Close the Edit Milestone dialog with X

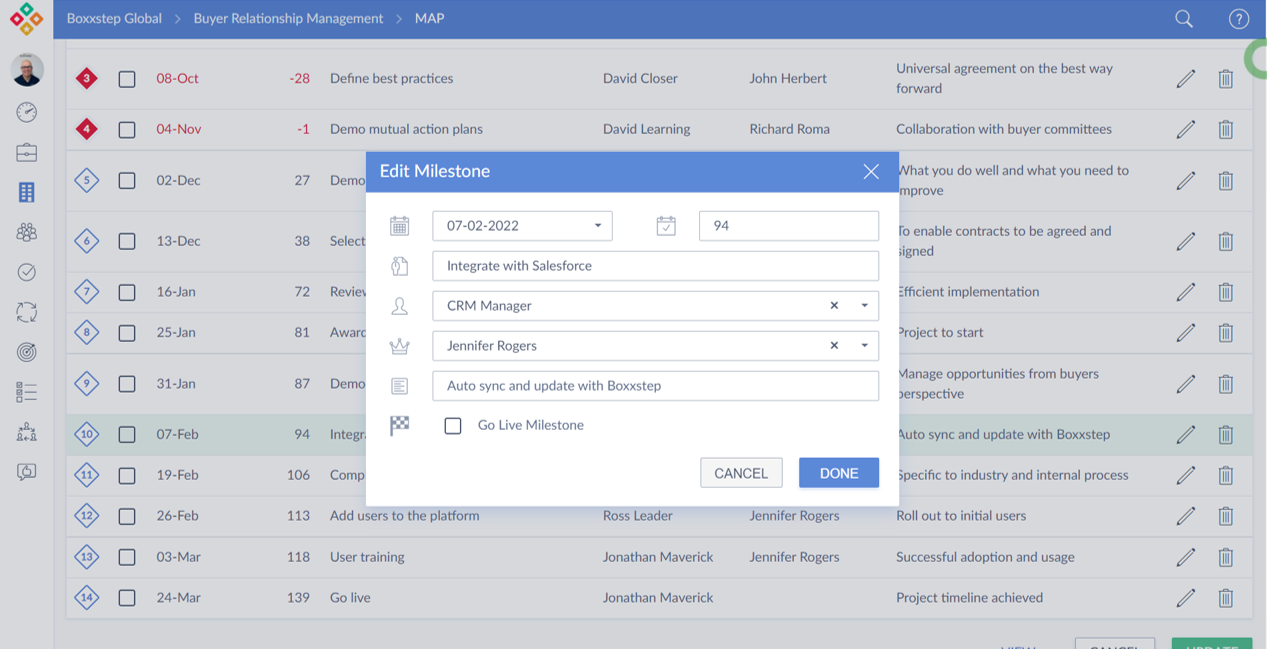(871, 172)
